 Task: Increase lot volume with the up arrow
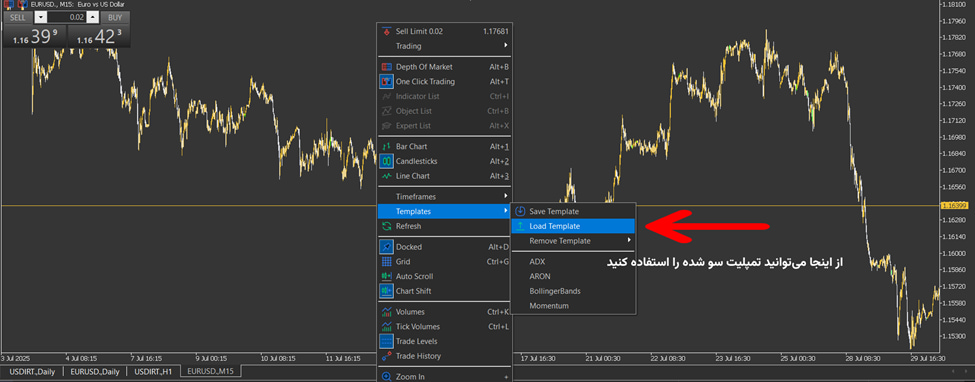93,17
